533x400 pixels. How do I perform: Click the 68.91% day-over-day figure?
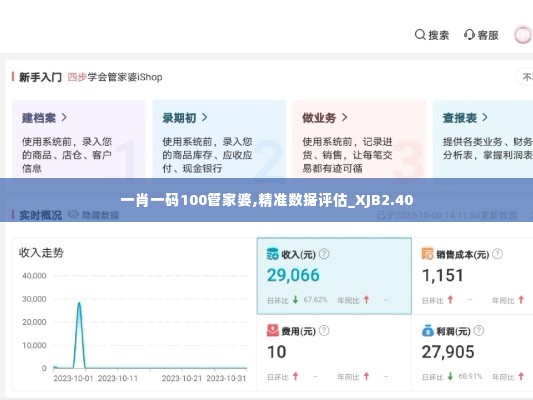click(470, 376)
